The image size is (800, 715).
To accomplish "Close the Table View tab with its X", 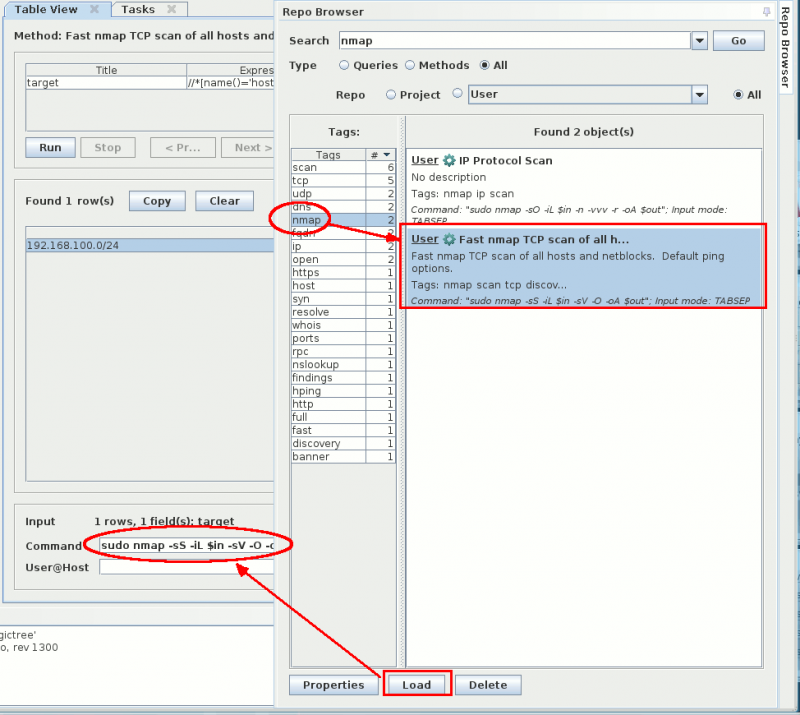I will (94, 9).
